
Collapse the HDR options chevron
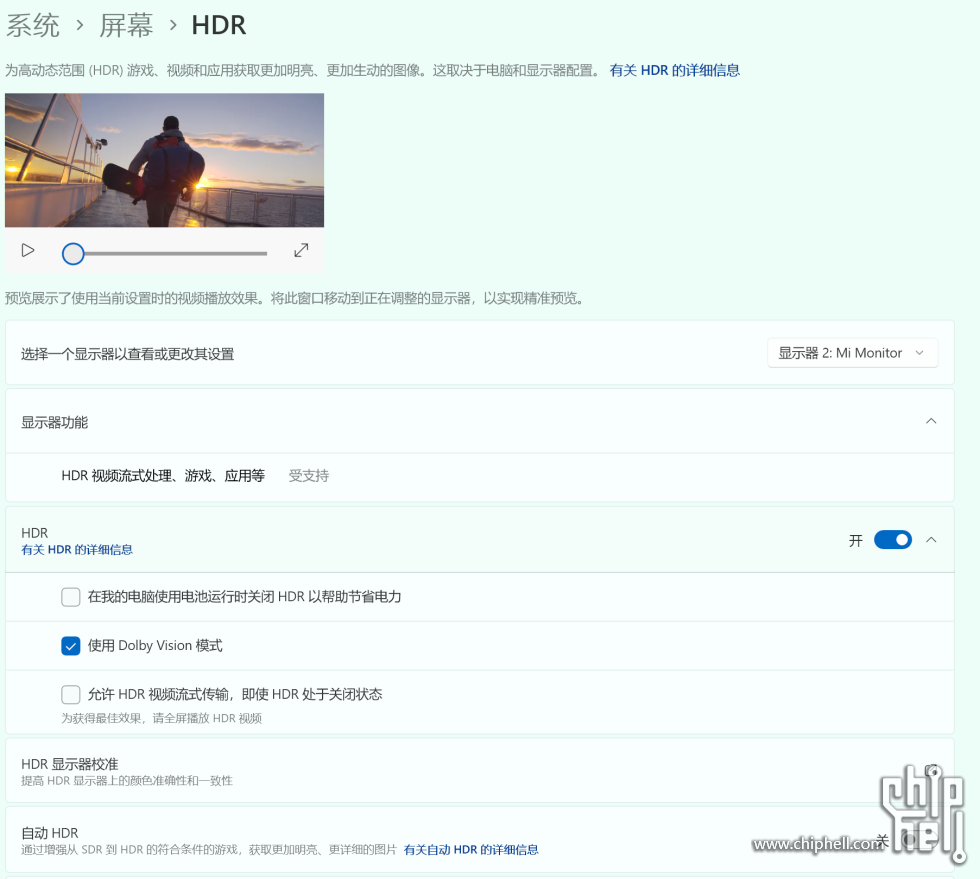tap(931, 540)
